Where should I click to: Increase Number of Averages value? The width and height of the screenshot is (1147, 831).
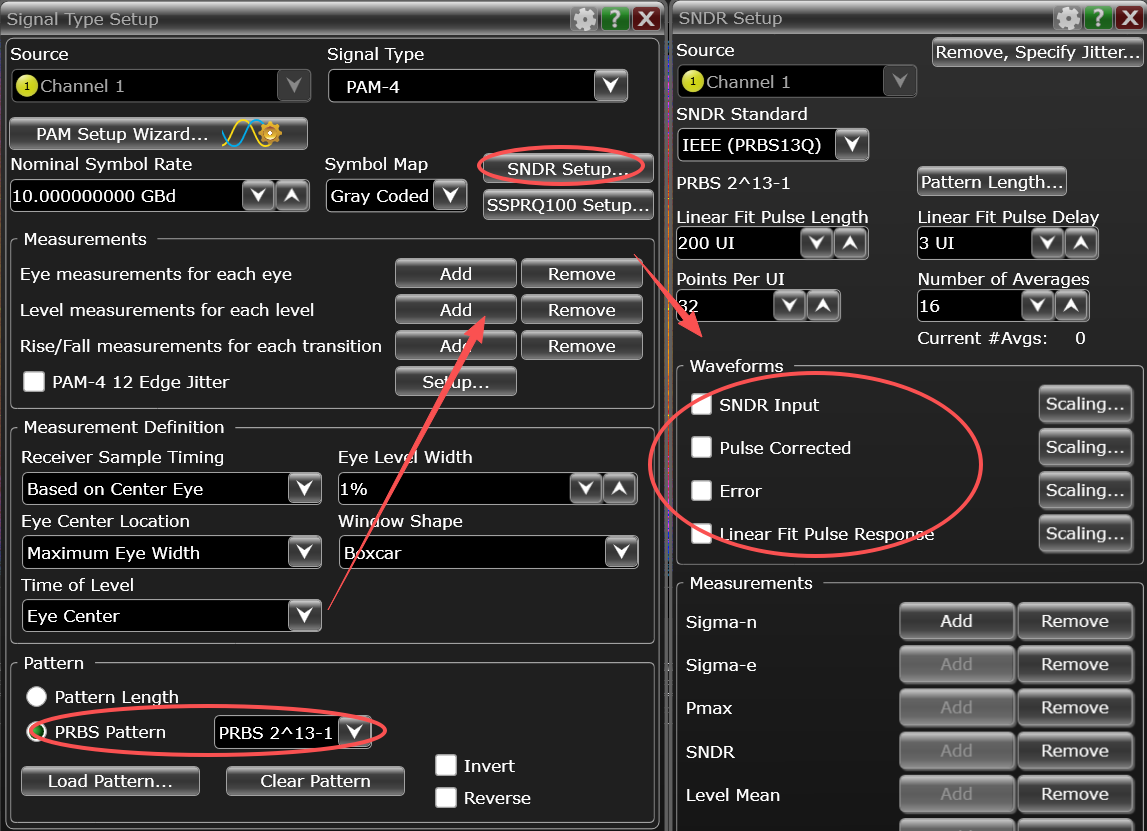click(x=1071, y=306)
